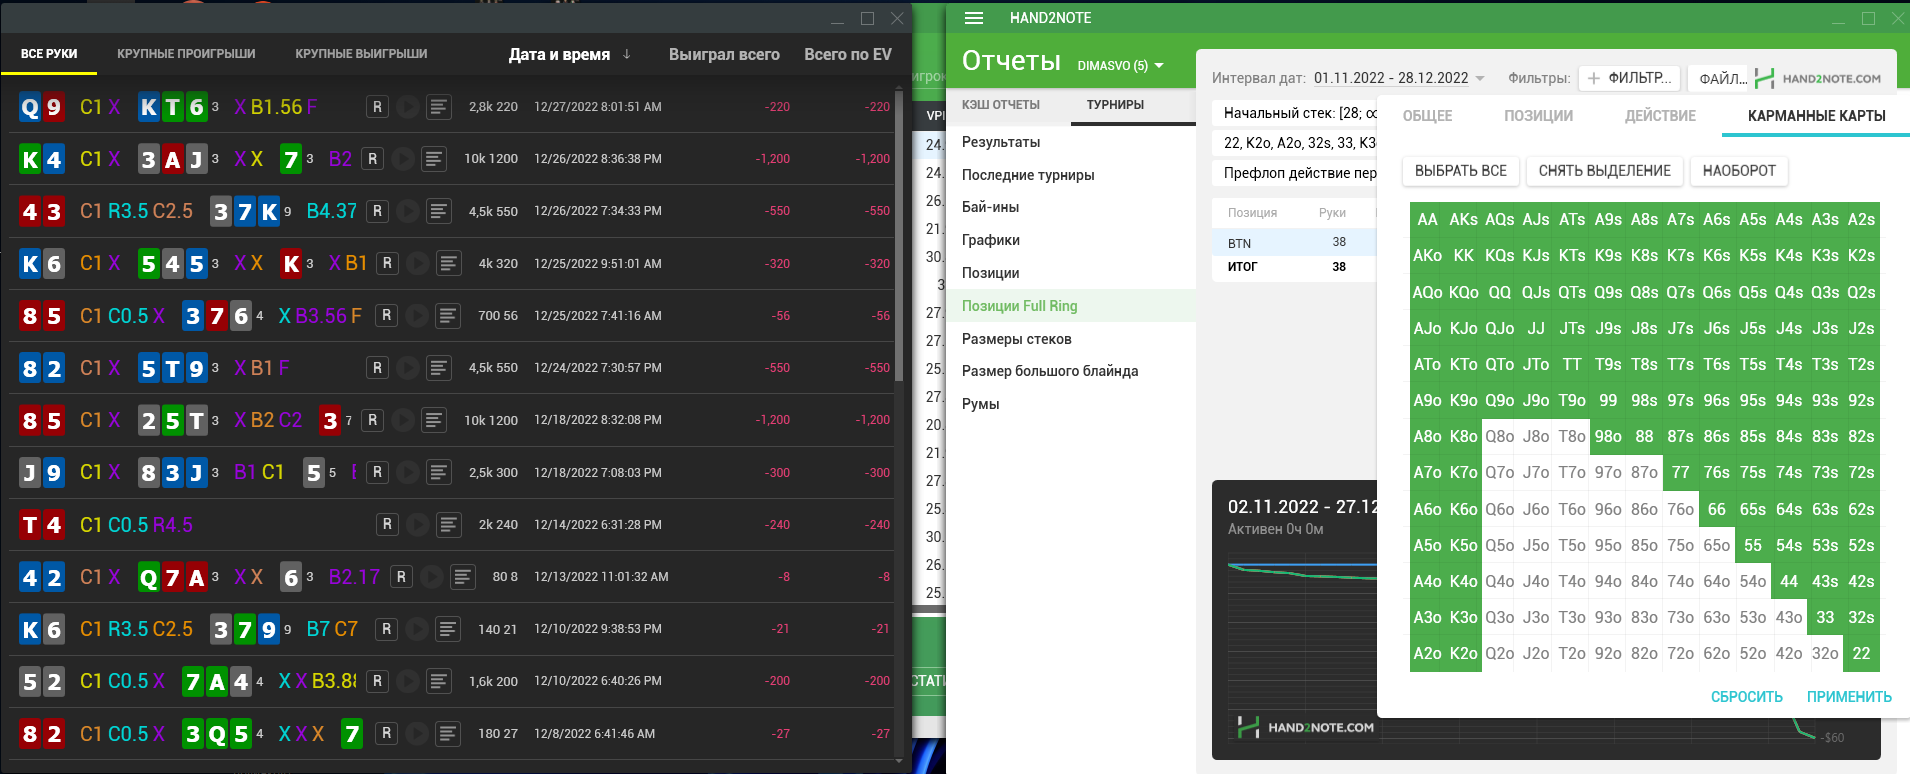Screen dimensions: 1910x774
Task: Play the hand from 12/10/2022 9:38:53 PM
Action: pyautogui.click(x=417, y=629)
